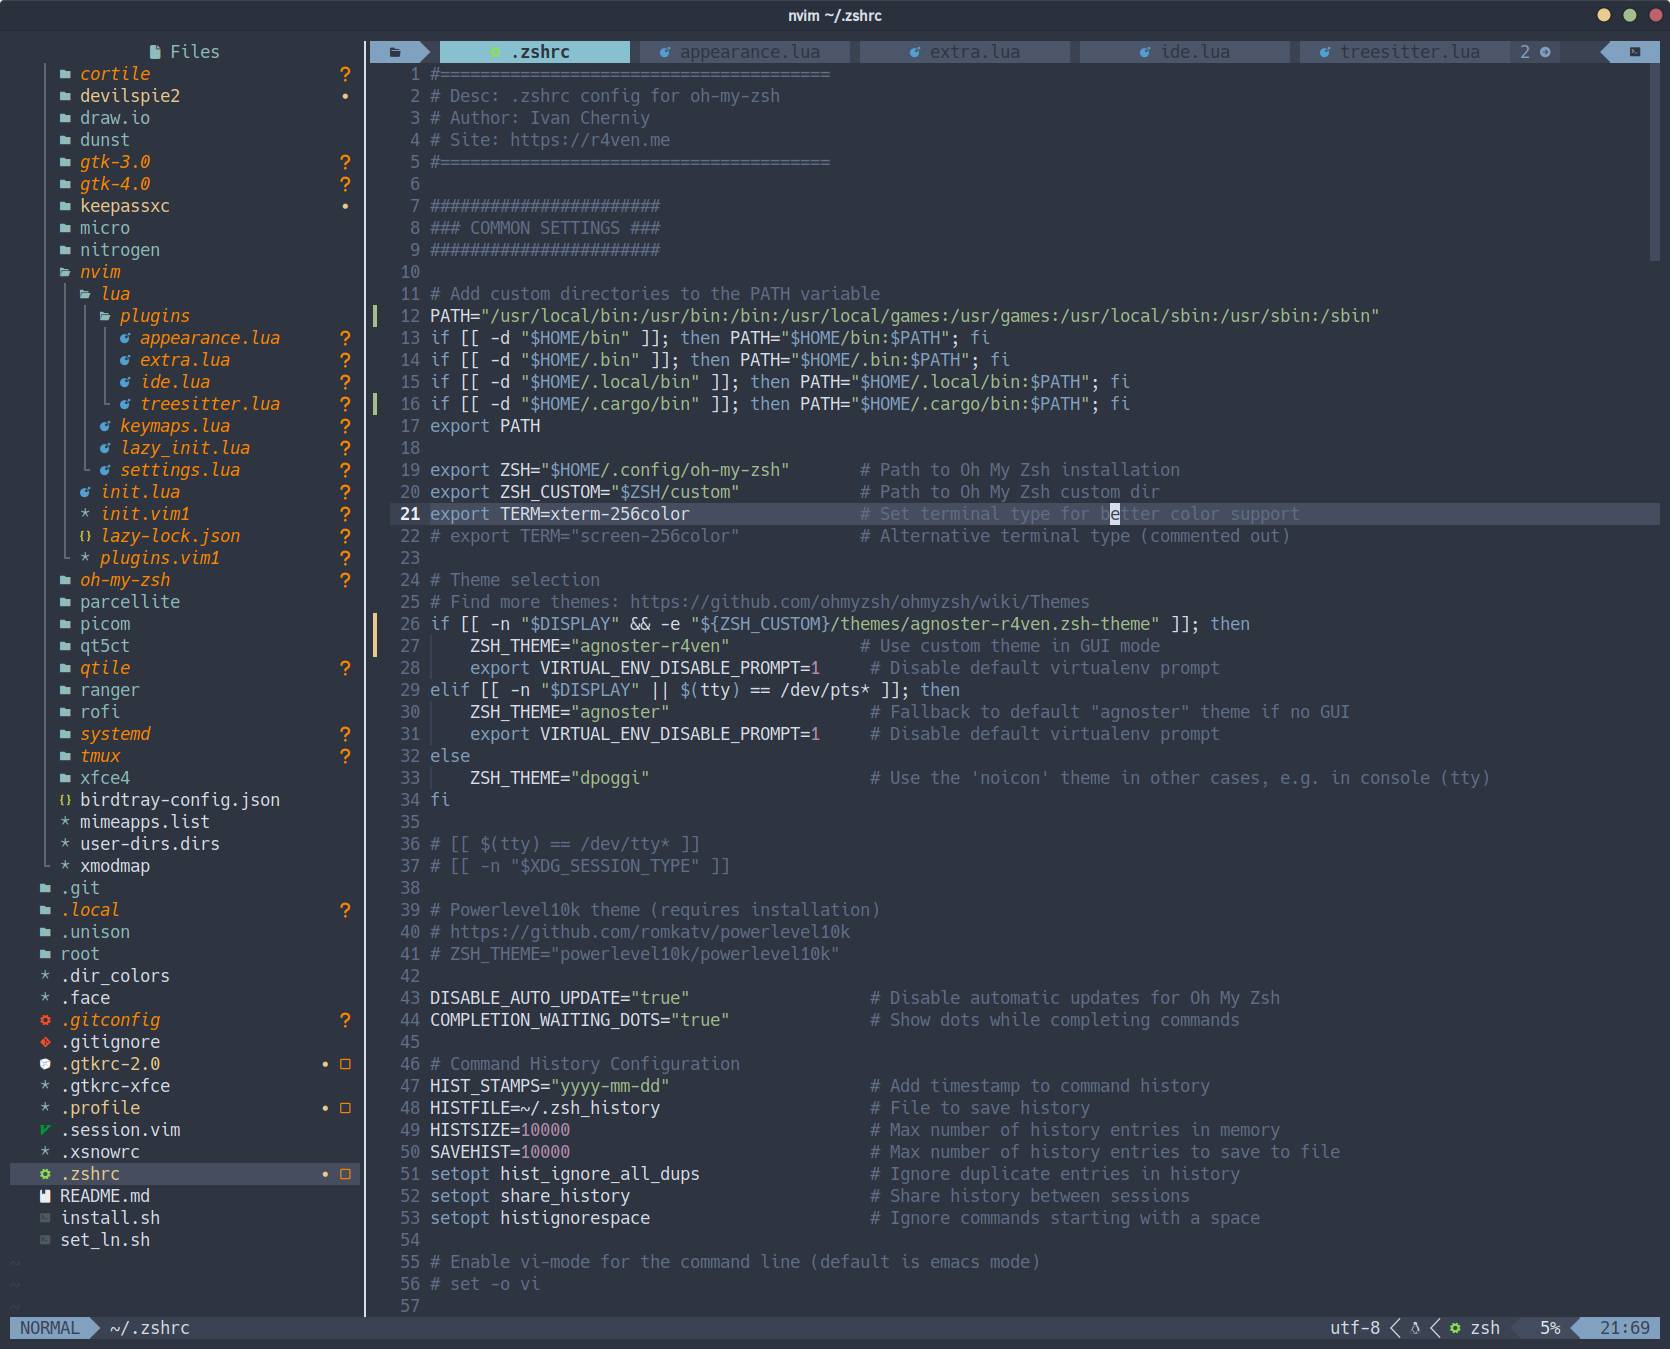Click the square git marker on .profile row

(345, 1108)
